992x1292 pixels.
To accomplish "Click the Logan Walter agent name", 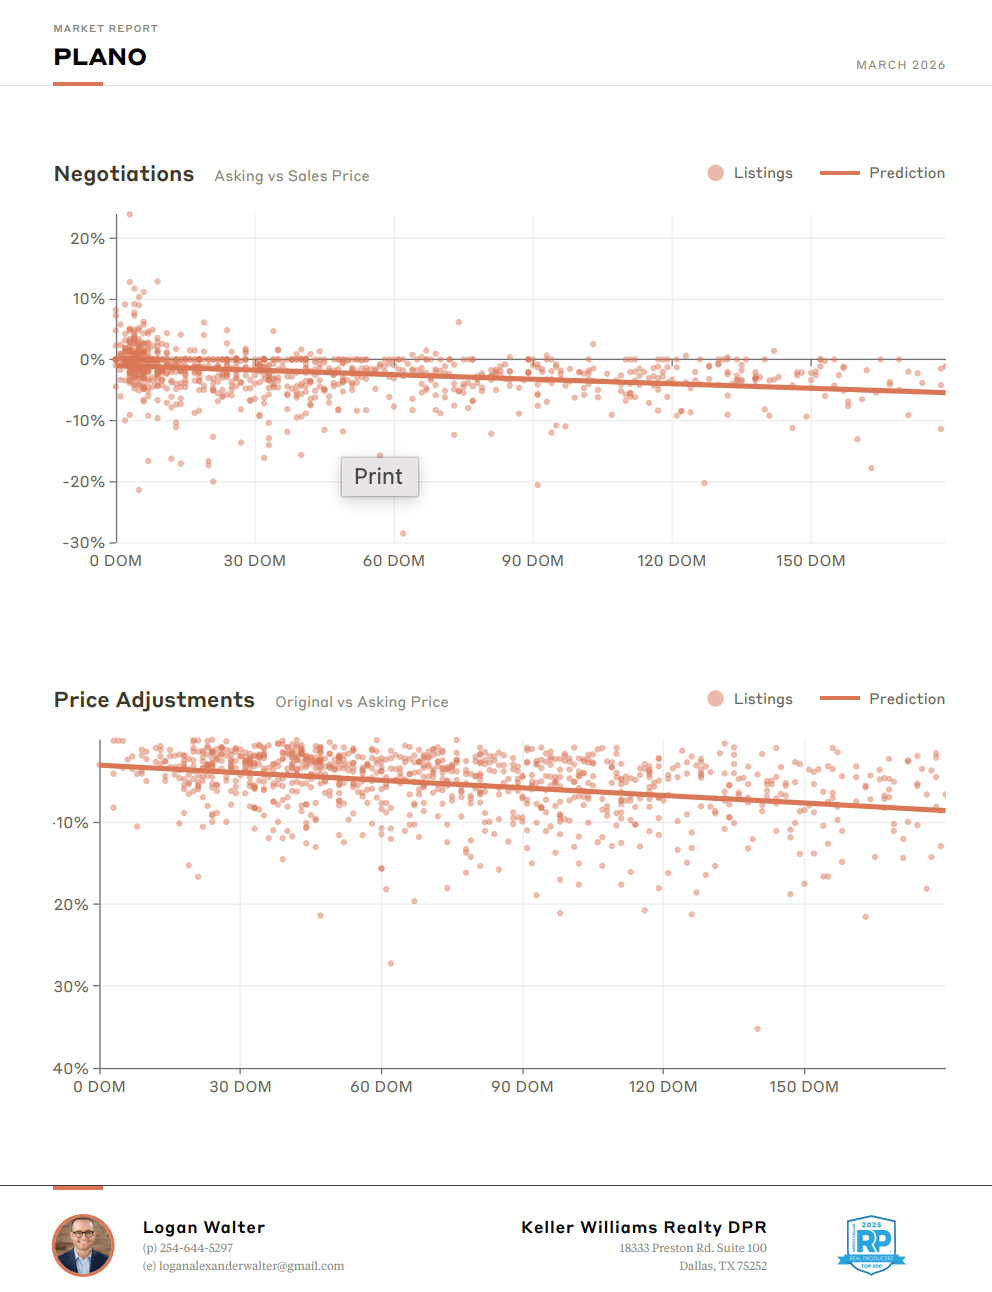I will point(204,1227).
